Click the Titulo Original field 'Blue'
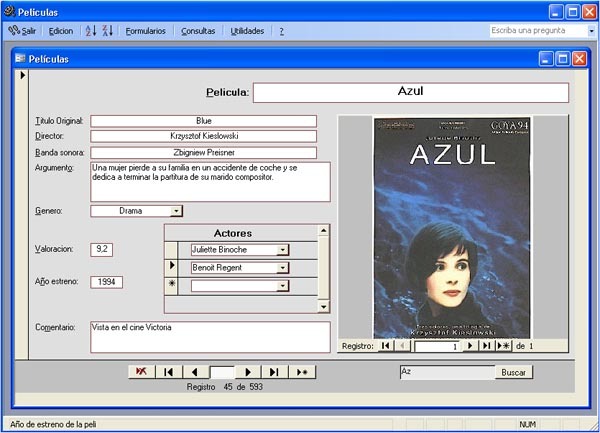 click(x=203, y=121)
